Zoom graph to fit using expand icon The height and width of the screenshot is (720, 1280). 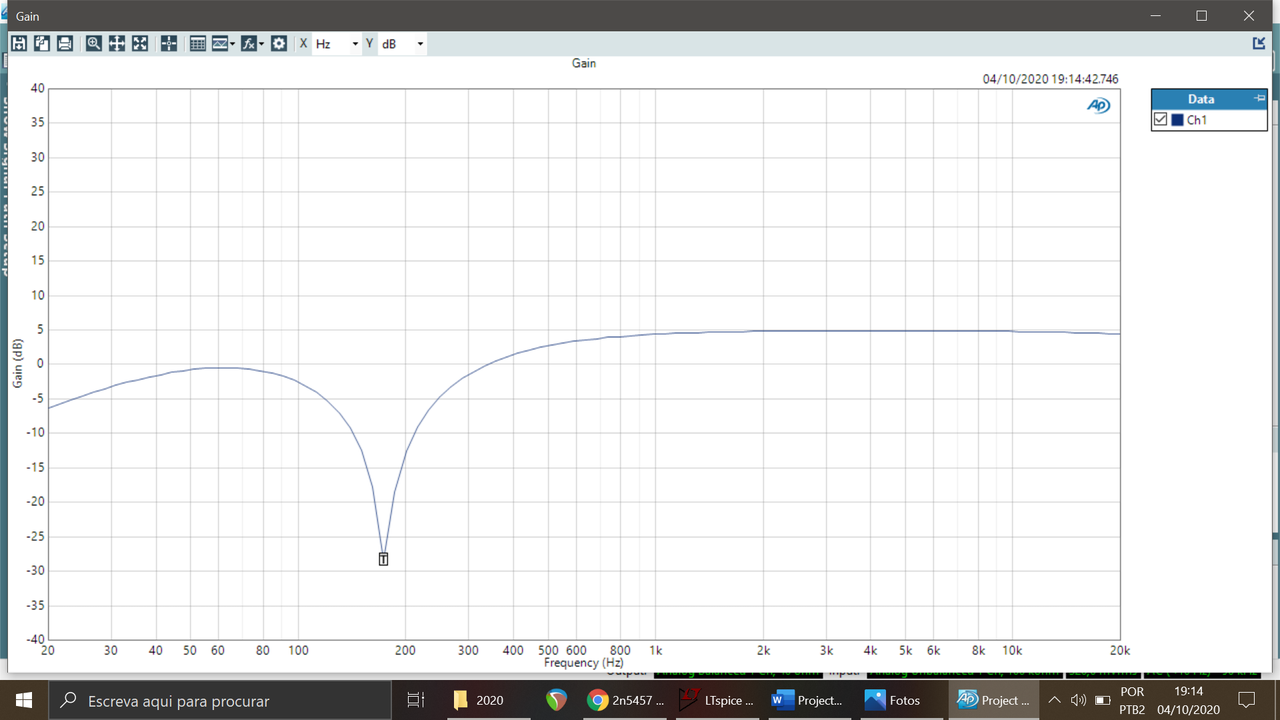[x=139, y=43]
